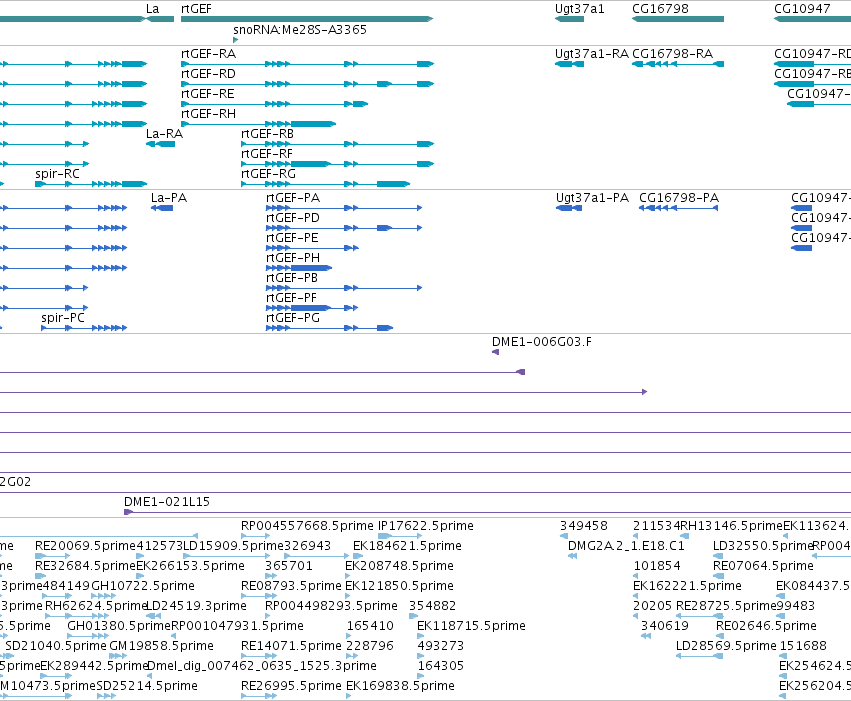
Task: Select EST RE20069.5prime
Action: point(85,546)
